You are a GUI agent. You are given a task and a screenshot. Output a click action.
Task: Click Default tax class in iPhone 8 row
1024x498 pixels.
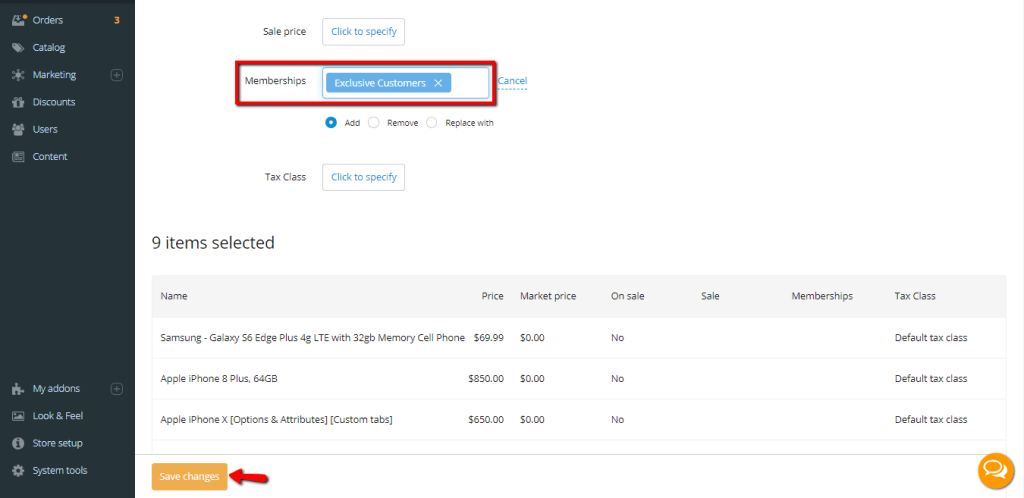pyautogui.click(x=931, y=379)
